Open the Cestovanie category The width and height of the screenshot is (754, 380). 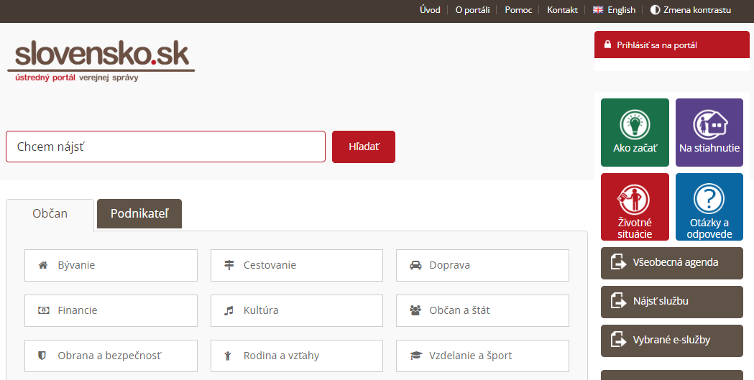click(x=297, y=265)
